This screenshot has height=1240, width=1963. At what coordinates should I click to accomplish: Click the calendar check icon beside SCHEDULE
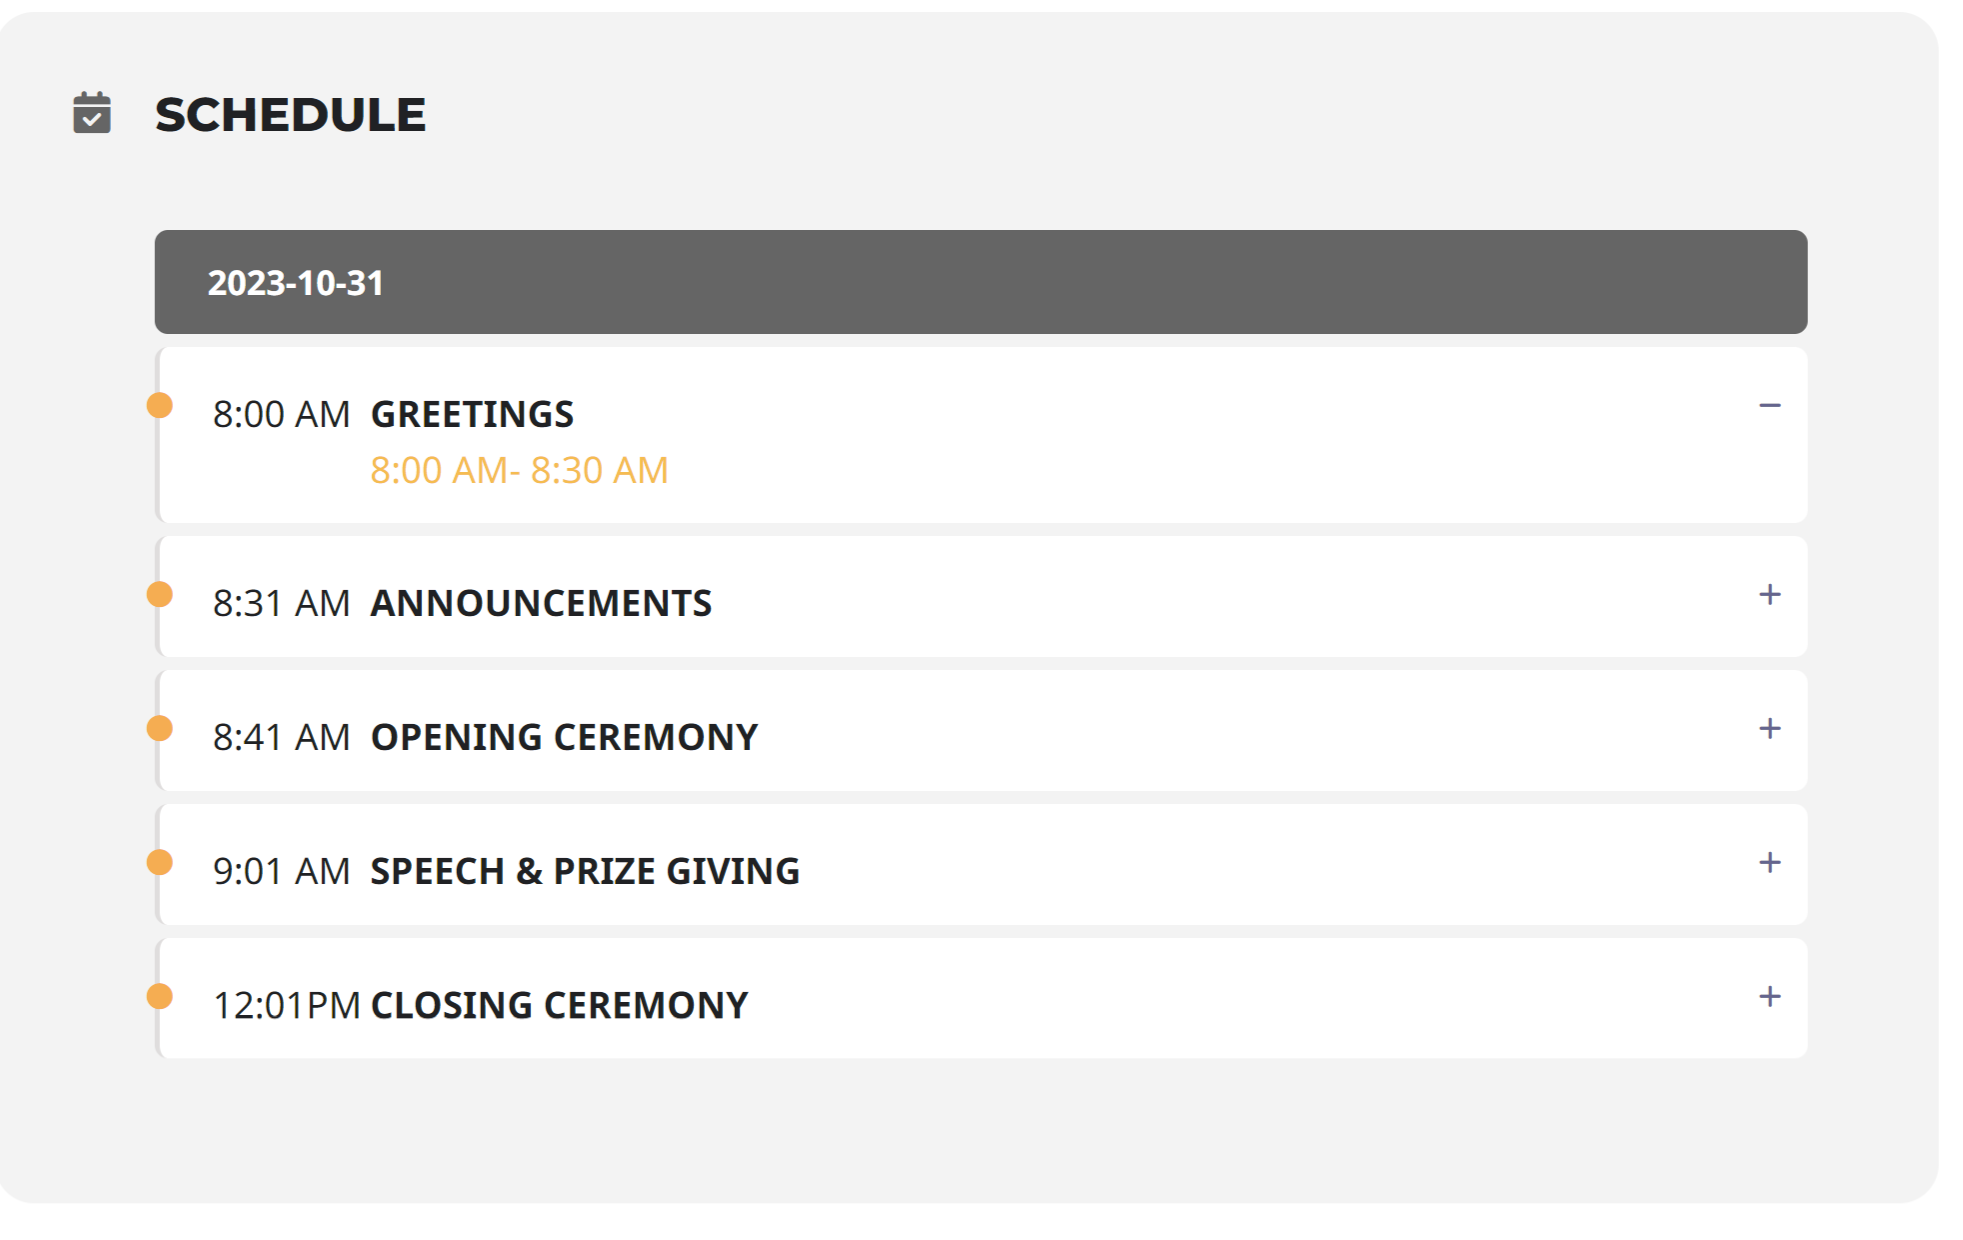[92, 114]
